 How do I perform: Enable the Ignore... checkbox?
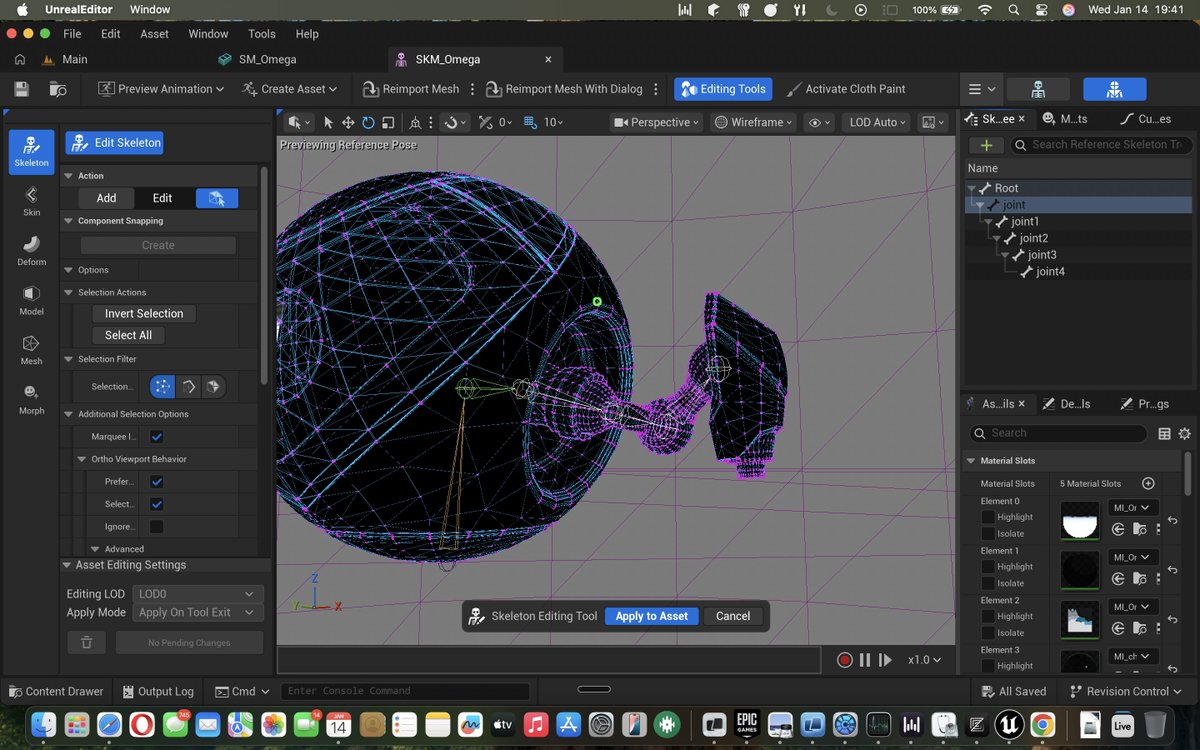[x=157, y=526]
